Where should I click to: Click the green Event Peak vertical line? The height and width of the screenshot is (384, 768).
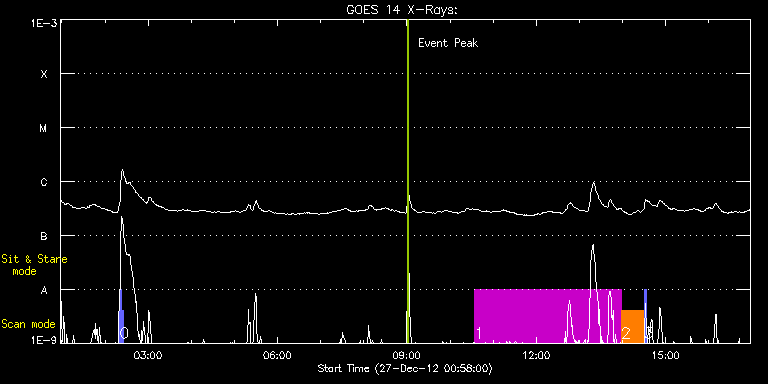(408, 181)
